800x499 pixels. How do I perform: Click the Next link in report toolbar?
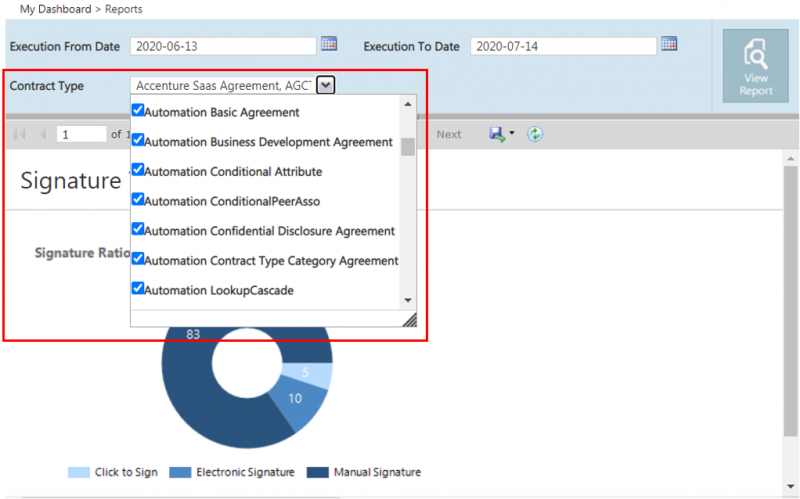click(449, 134)
